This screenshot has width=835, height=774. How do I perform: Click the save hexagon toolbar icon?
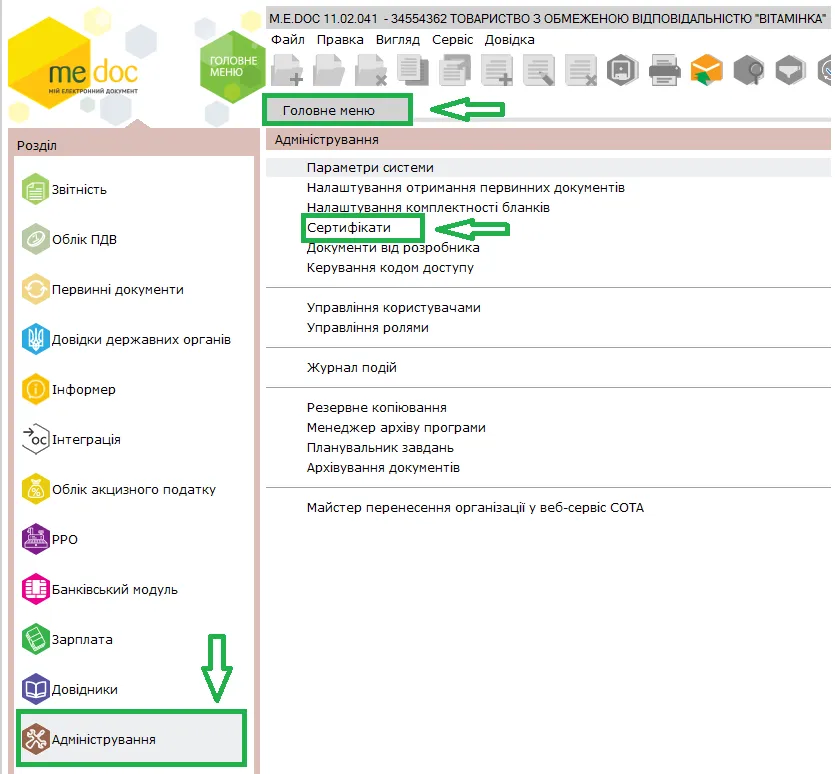pos(622,70)
